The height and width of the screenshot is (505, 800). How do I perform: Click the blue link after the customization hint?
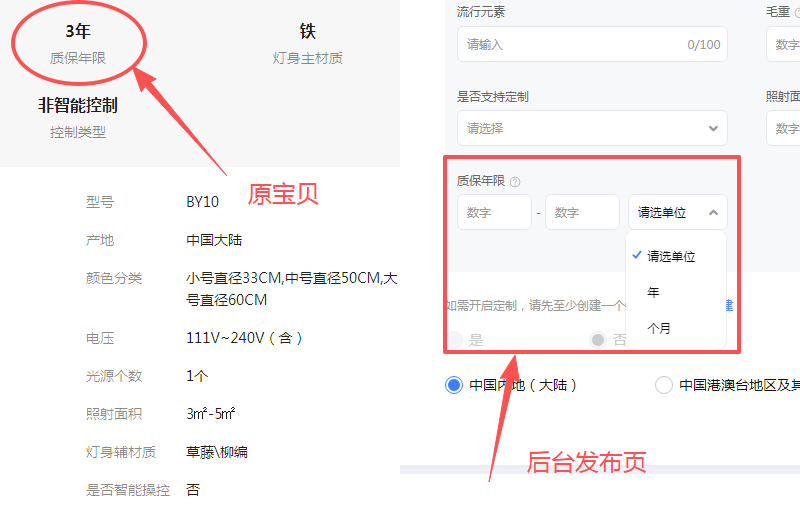click(729, 305)
